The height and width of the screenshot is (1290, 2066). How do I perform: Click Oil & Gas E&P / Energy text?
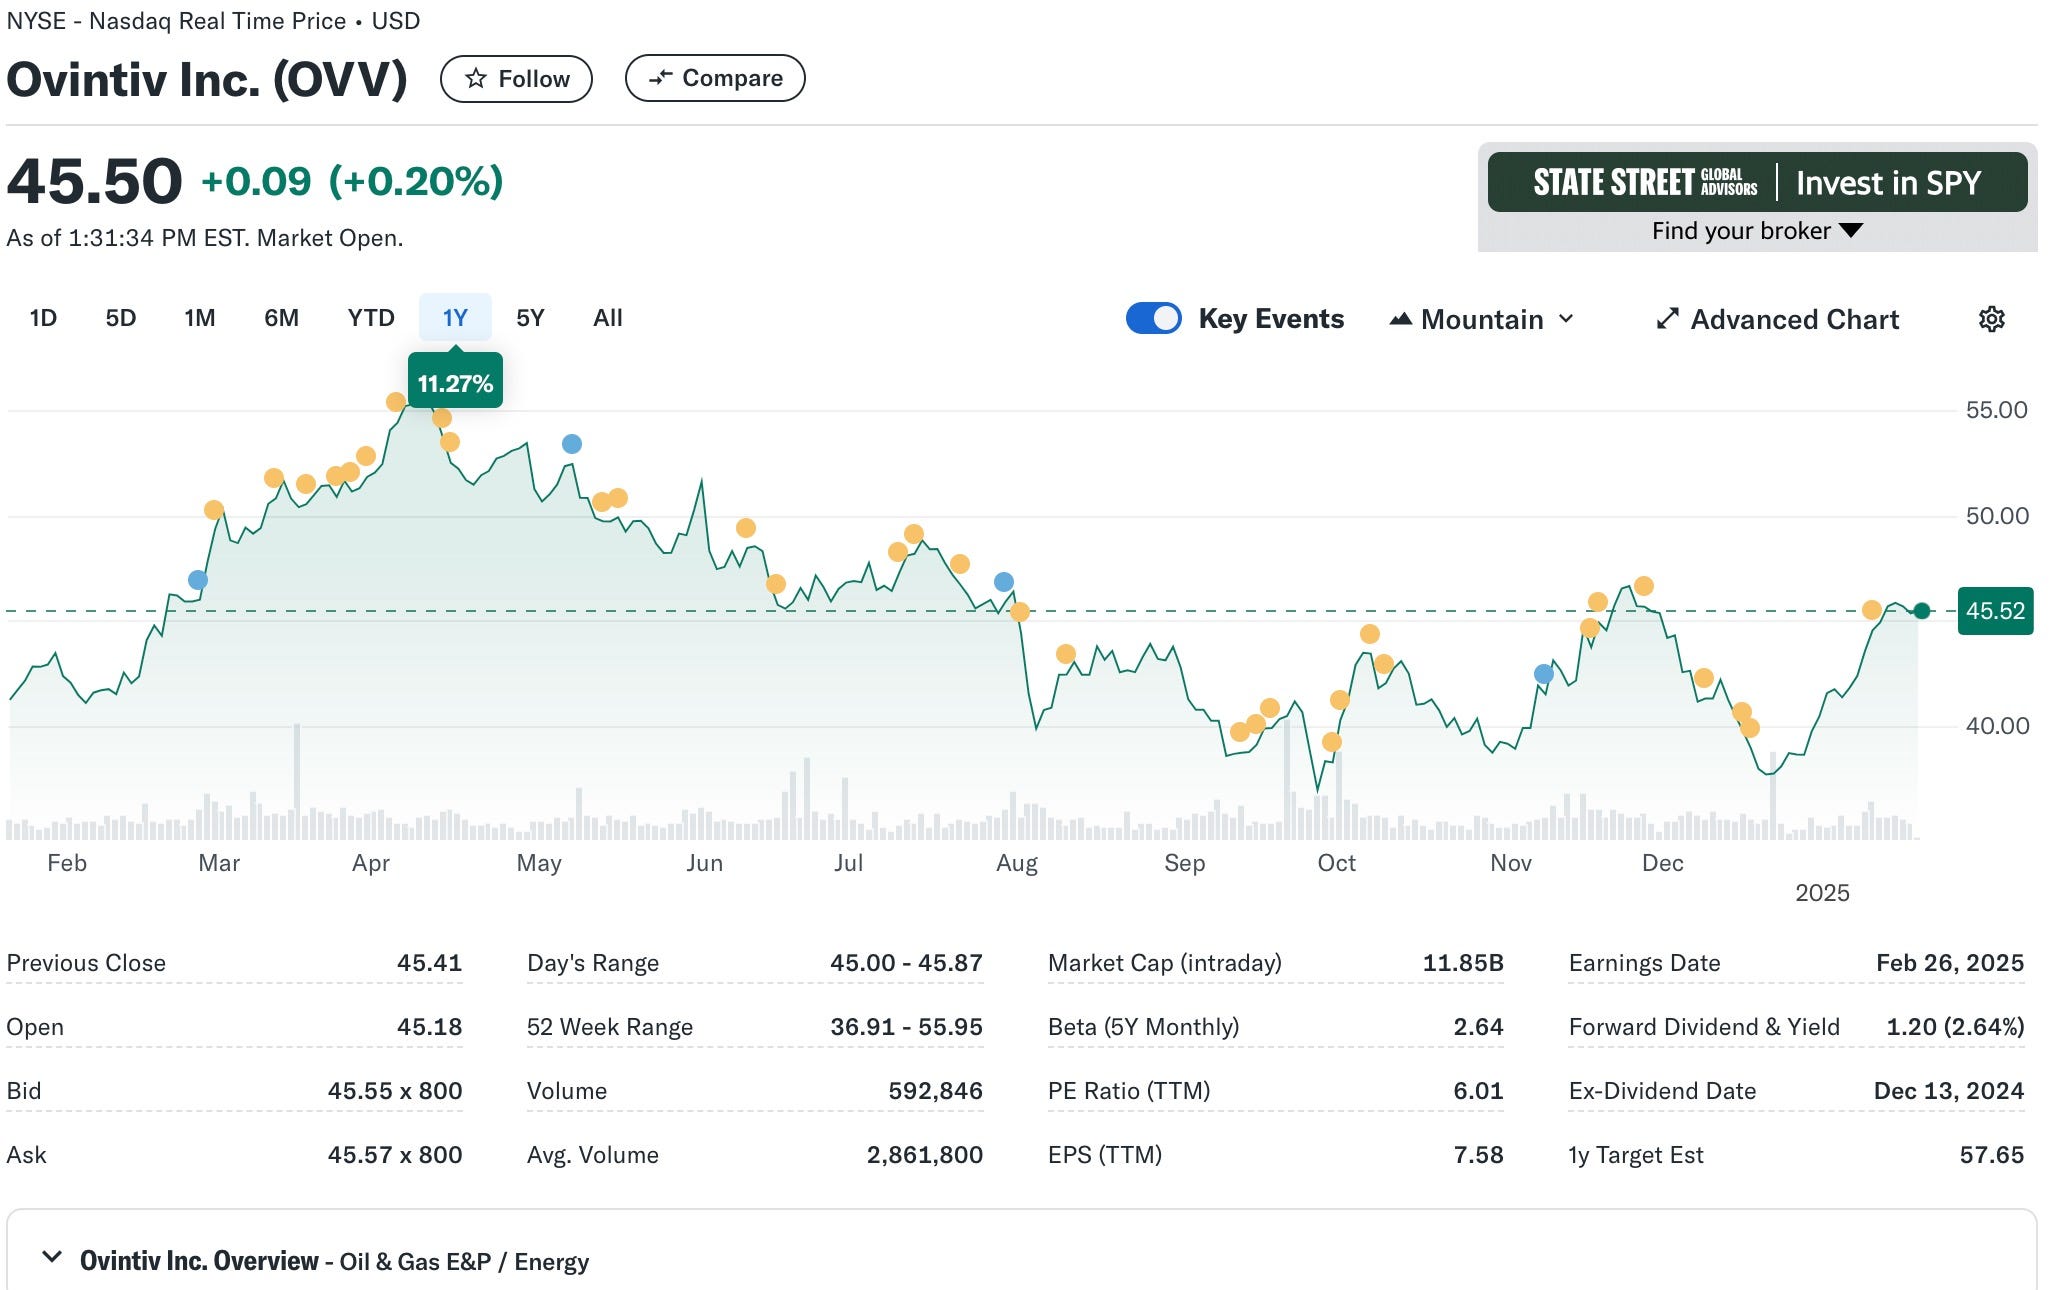tap(464, 1262)
